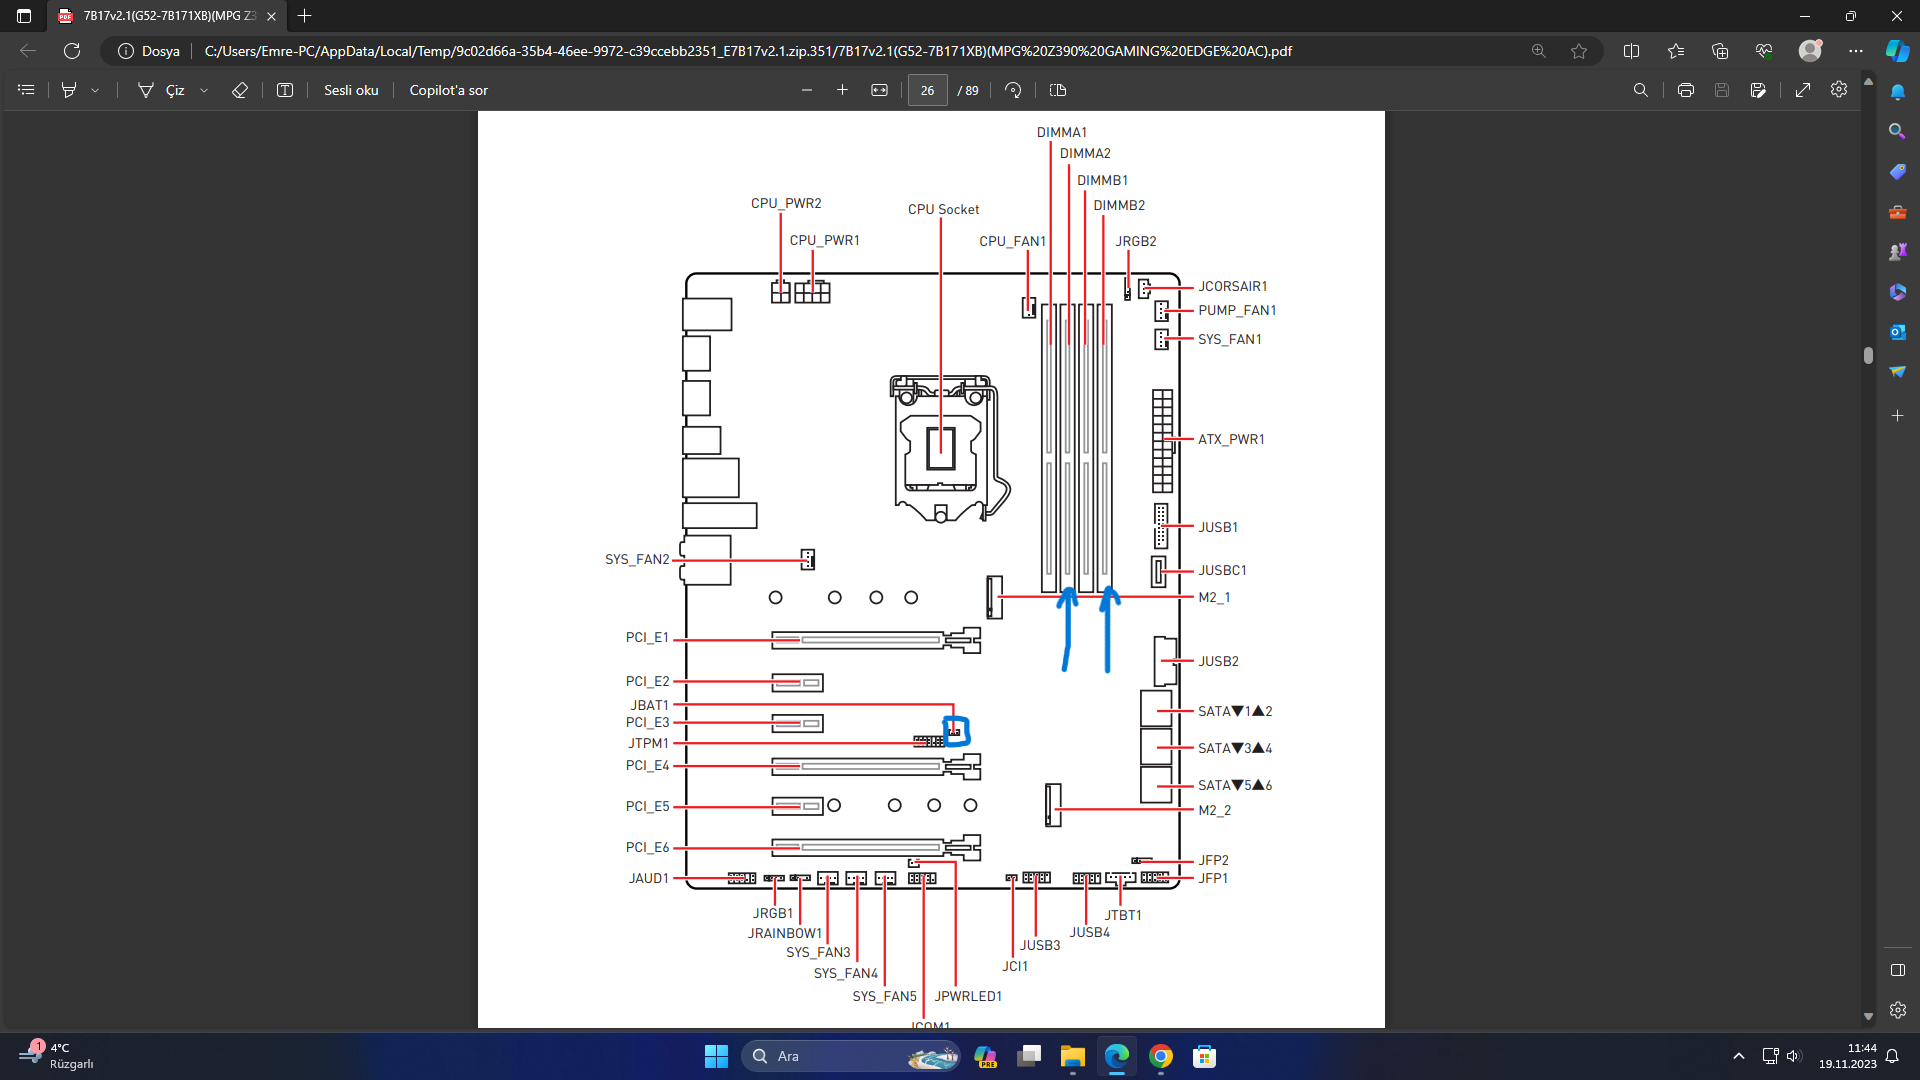Zoom out the PDF page
Screen dimensions: 1920x1080
[807, 90]
